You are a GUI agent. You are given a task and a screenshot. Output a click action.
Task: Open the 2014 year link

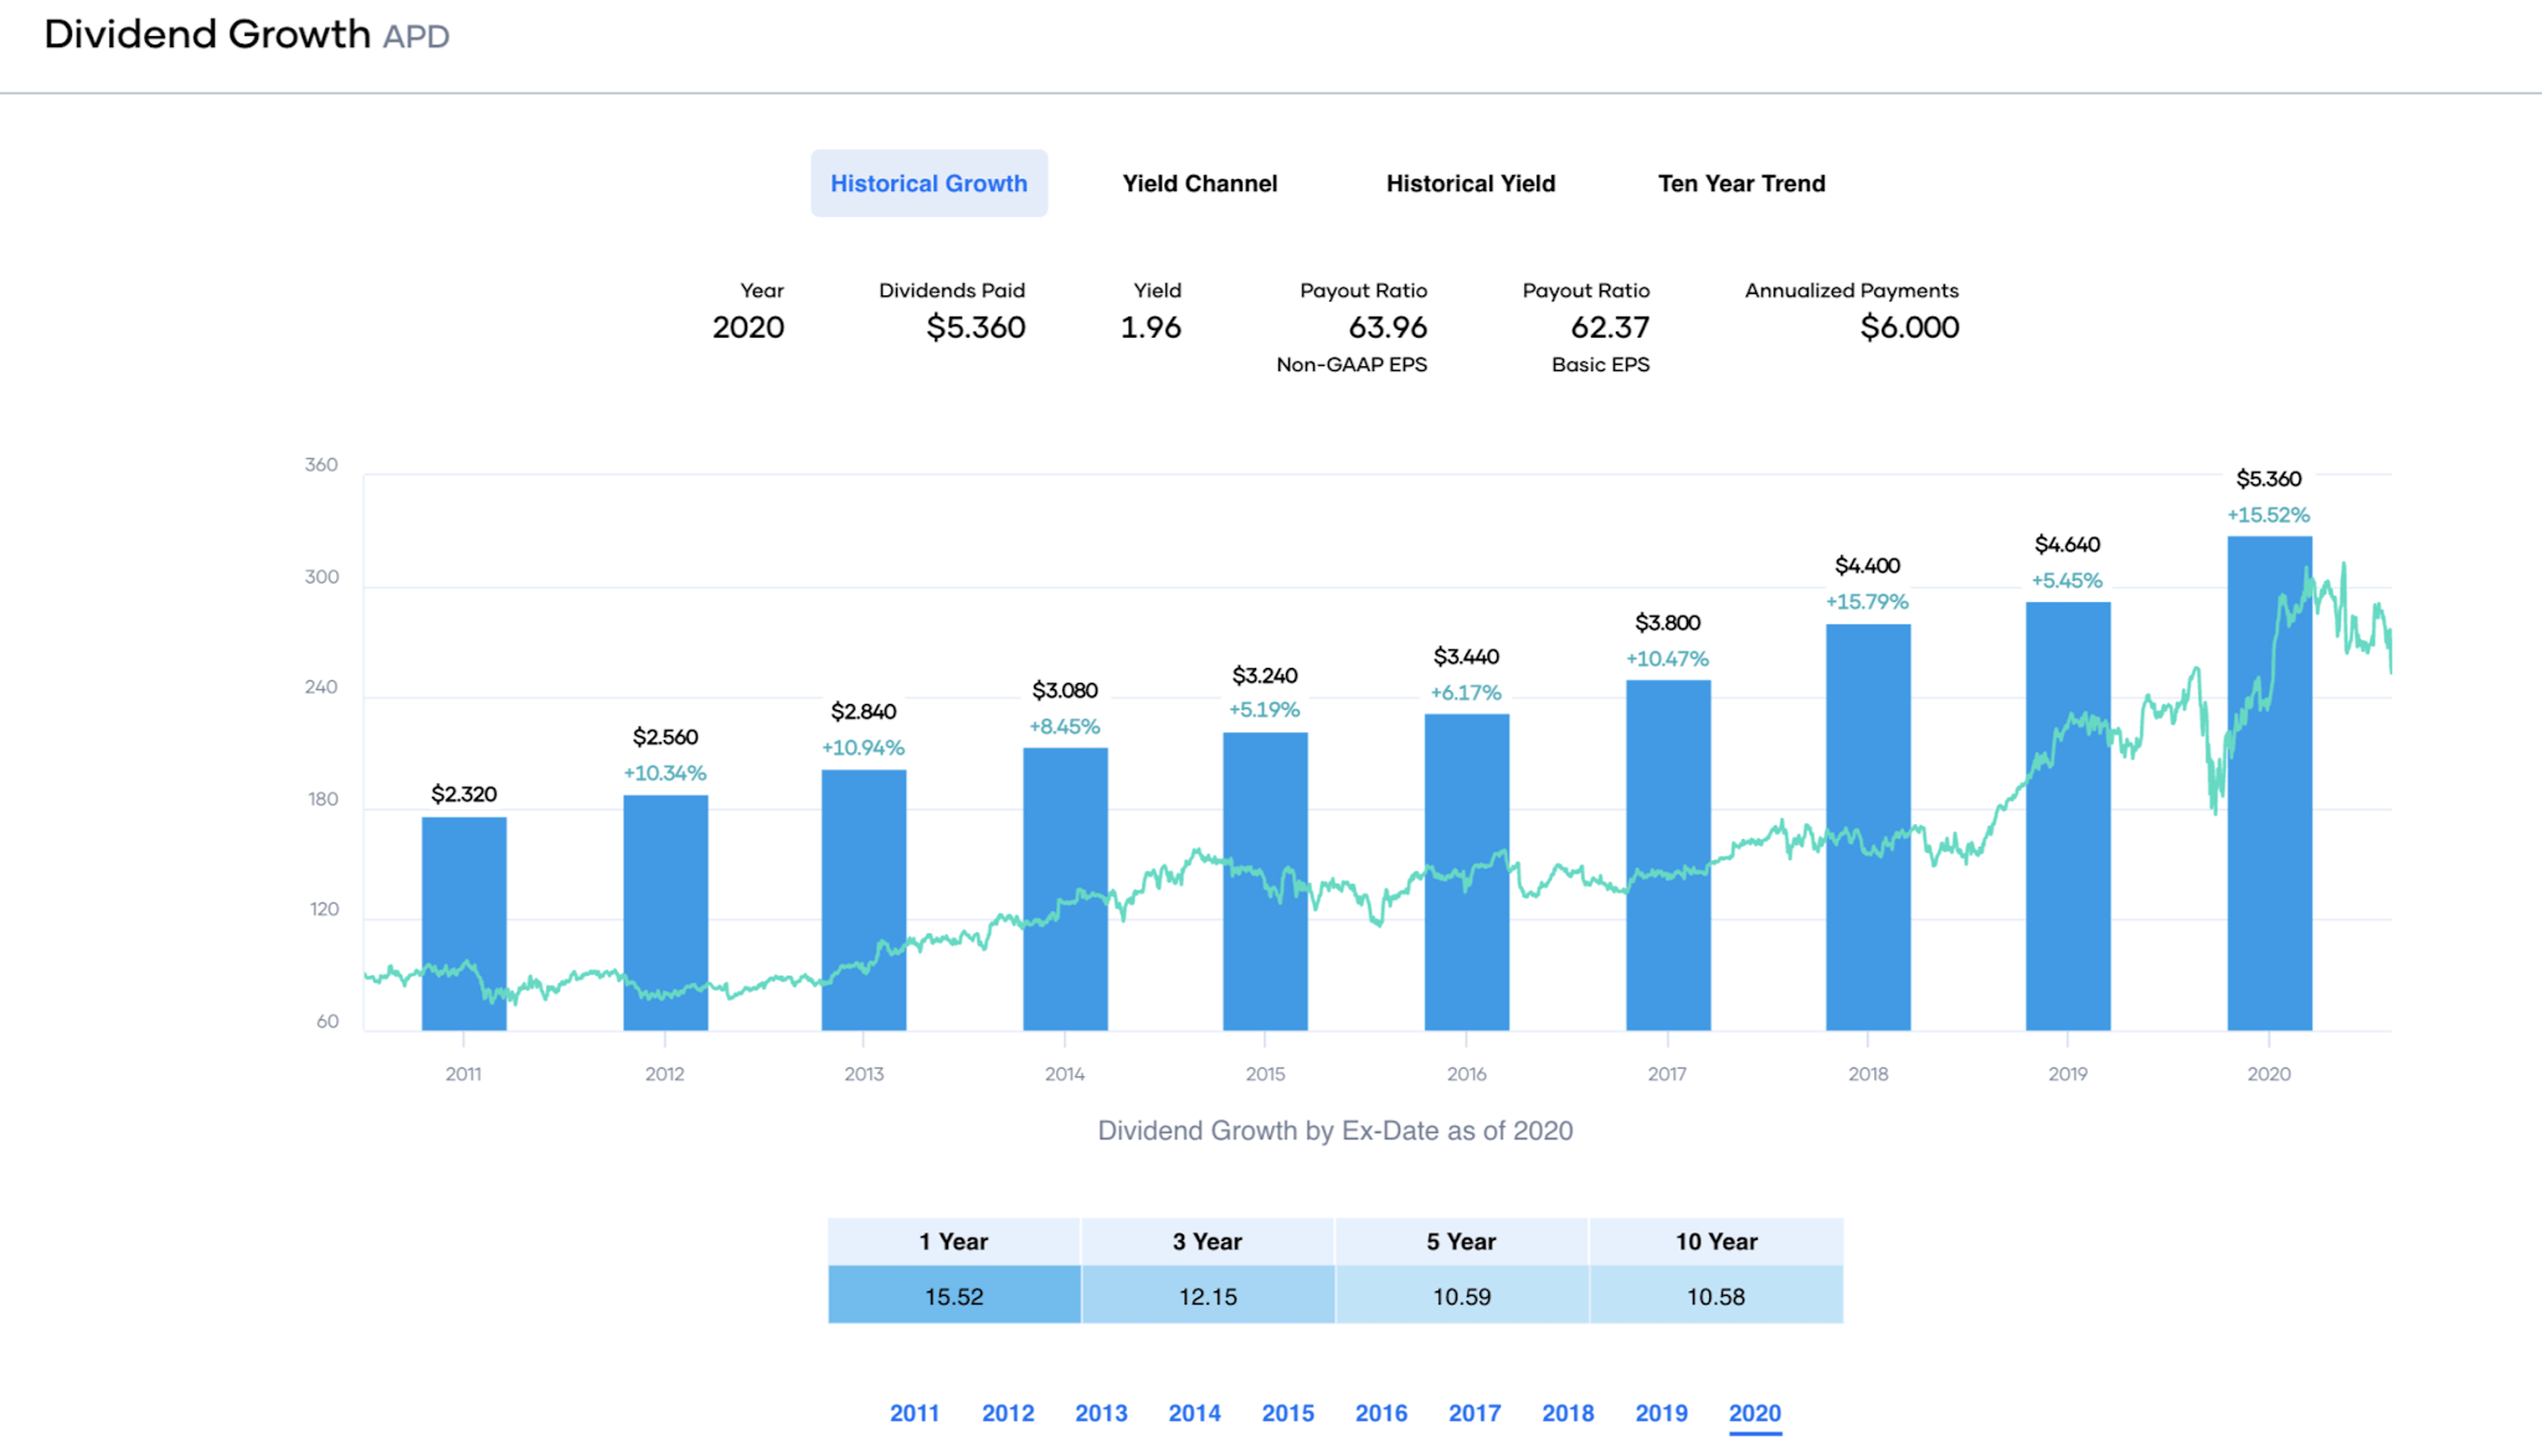(1194, 1412)
